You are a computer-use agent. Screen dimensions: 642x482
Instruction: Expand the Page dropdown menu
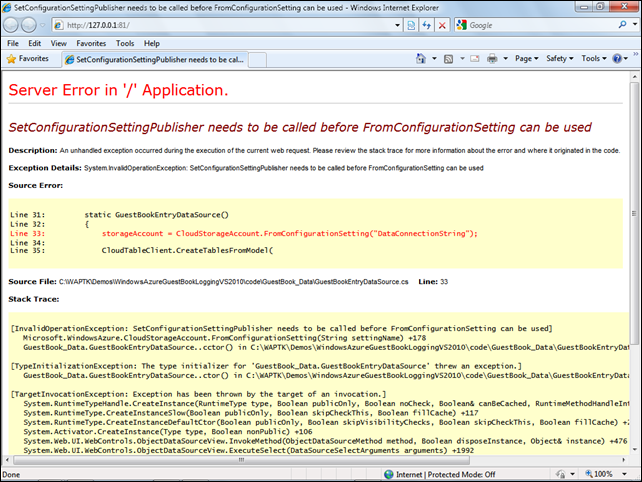click(527, 59)
